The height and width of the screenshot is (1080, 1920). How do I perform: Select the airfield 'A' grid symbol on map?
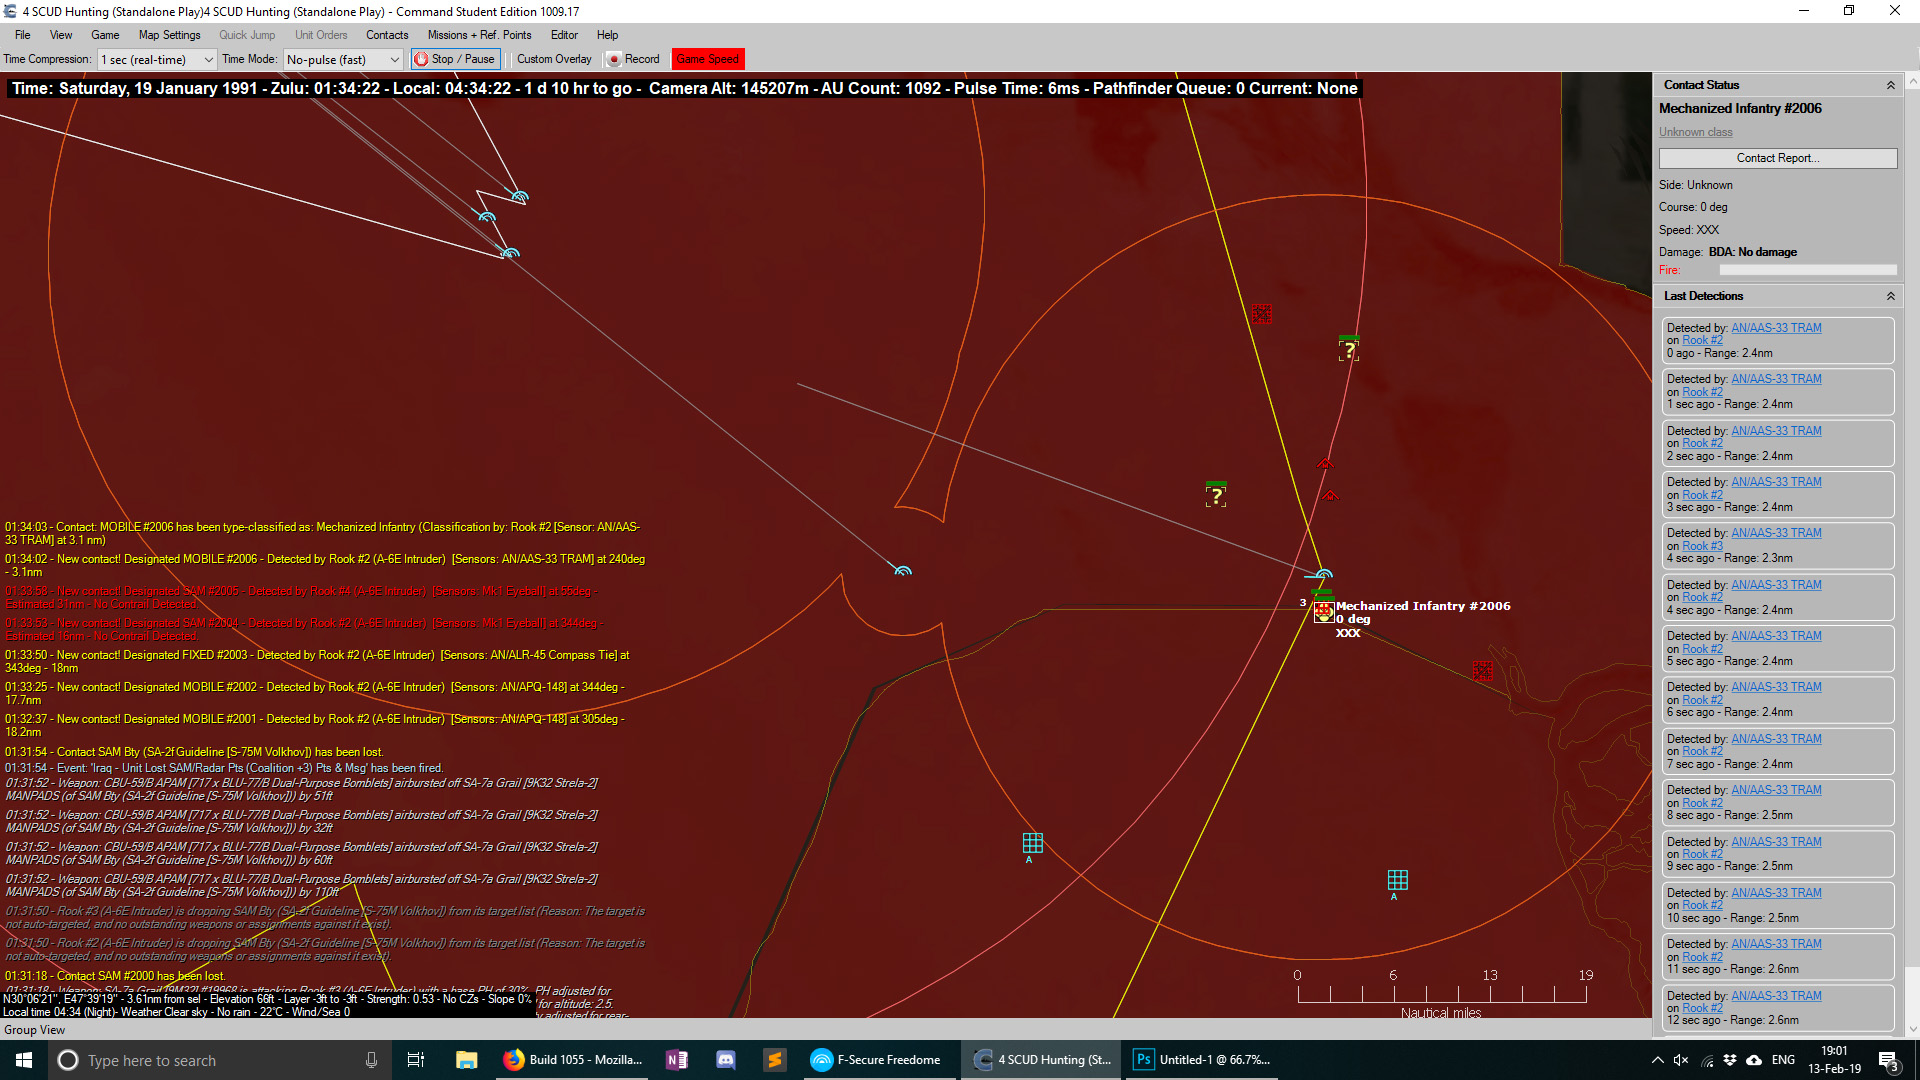(1031, 843)
